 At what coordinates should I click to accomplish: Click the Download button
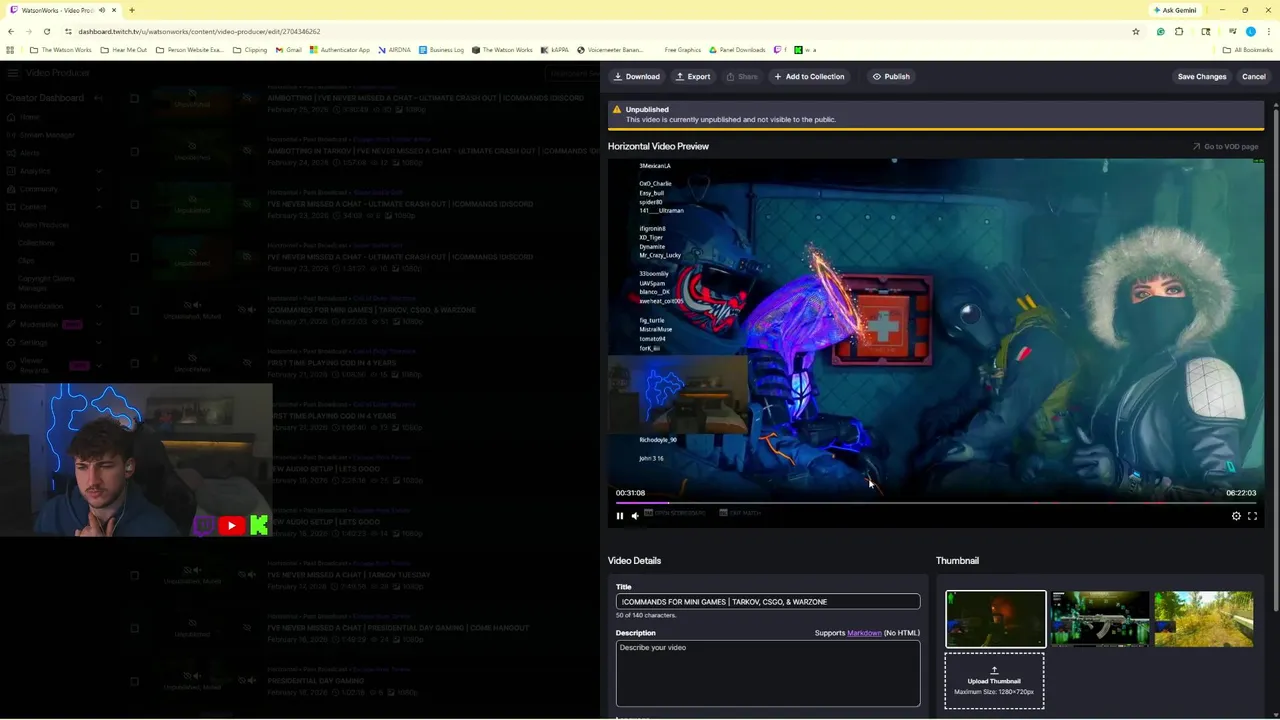637,76
